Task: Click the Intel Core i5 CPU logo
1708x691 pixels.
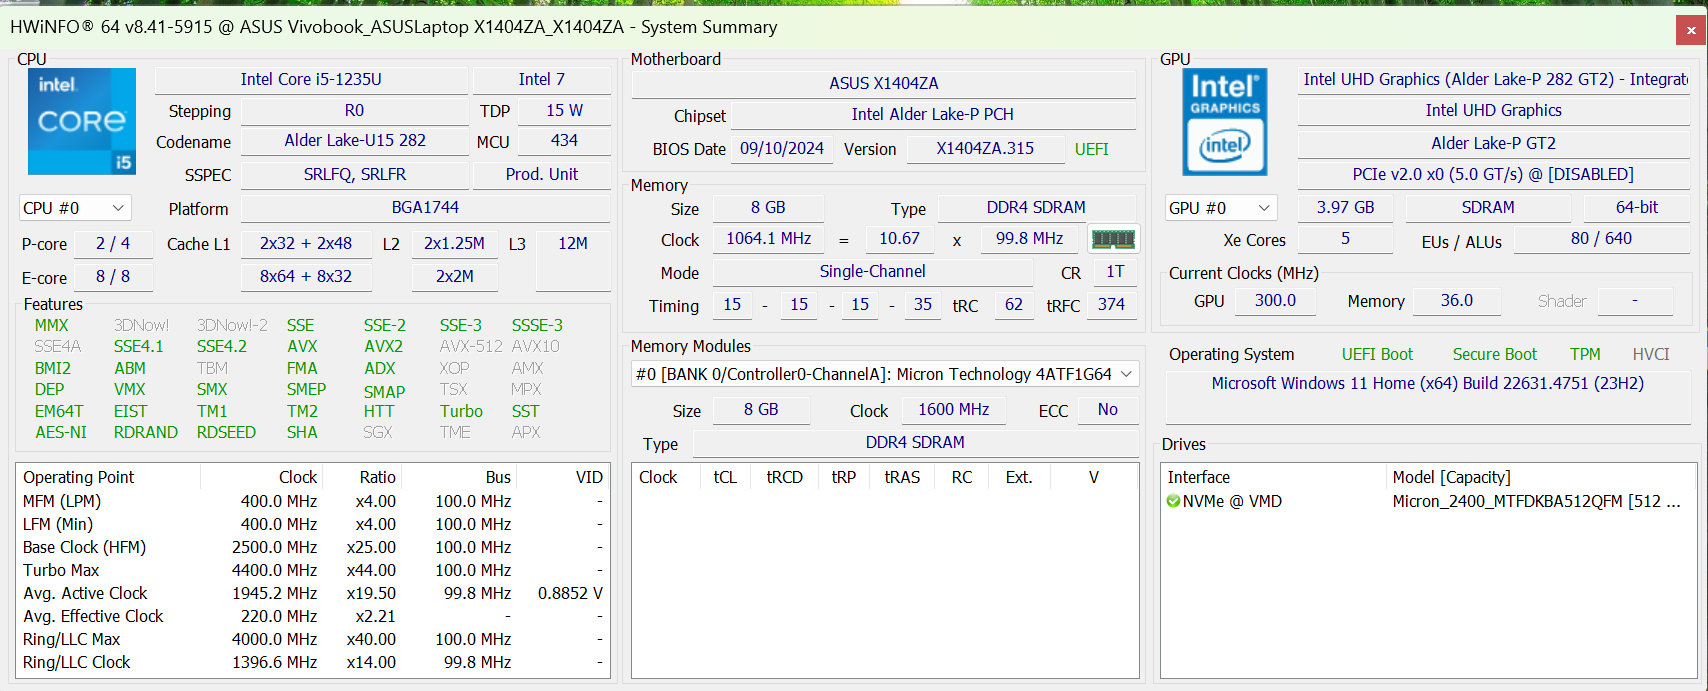Action: pos(82,122)
